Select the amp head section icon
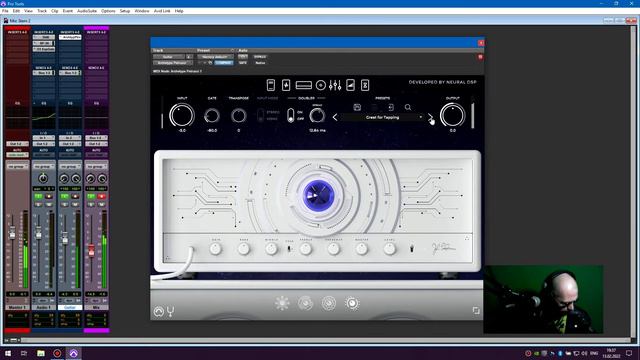Image resolution: width=640 pixels, height=360 pixels. (x=304, y=85)
